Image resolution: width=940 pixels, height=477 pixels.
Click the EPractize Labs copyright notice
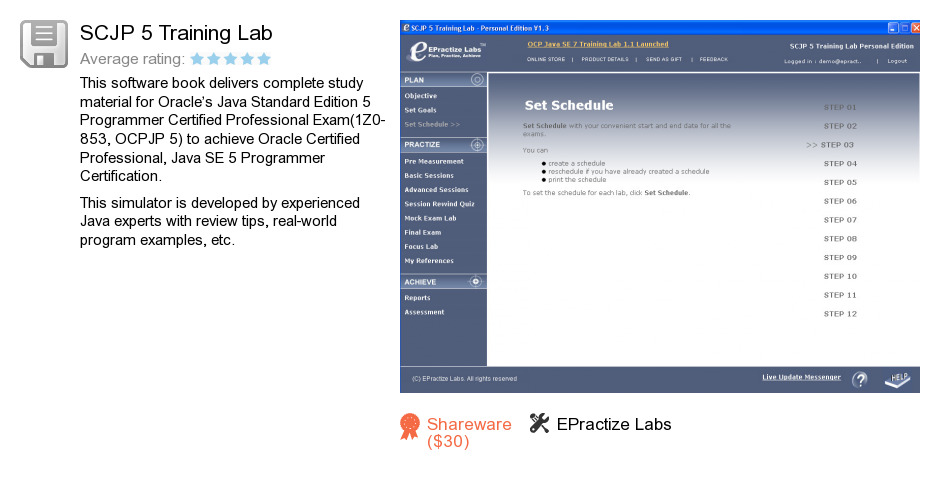coord(465,379)
